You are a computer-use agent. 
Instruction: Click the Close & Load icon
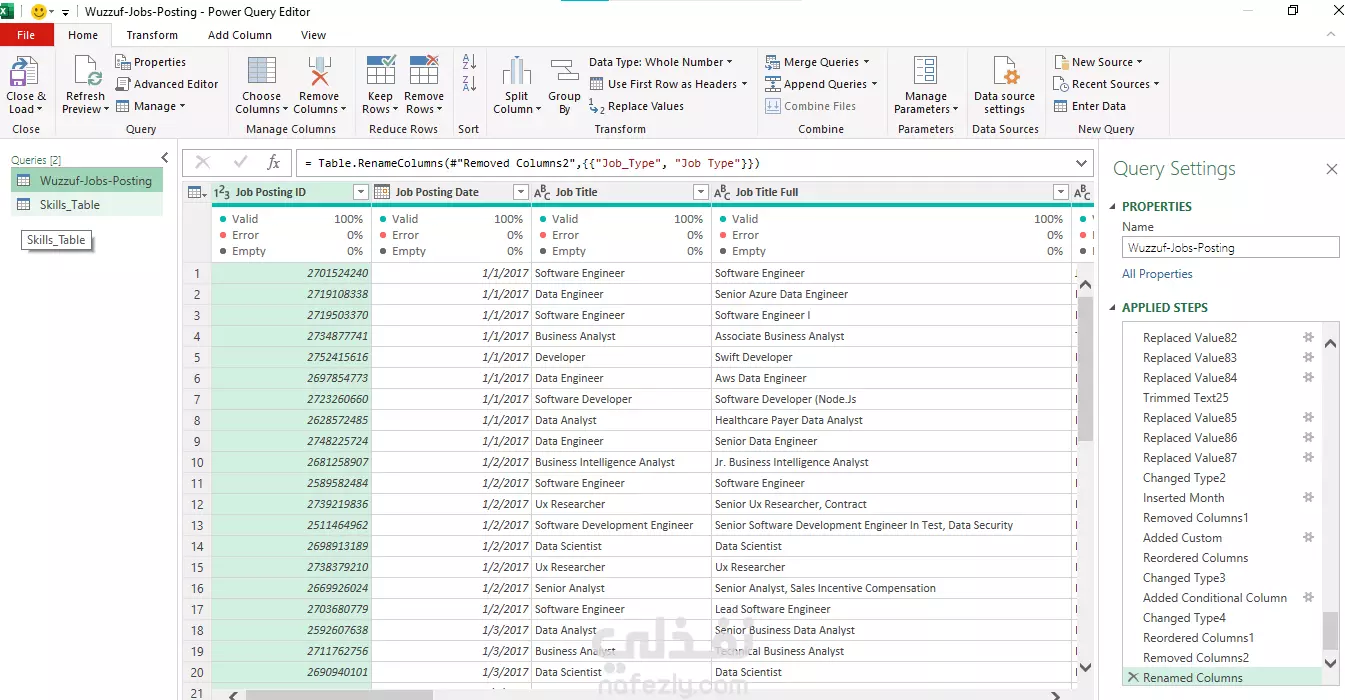[24, 72]
